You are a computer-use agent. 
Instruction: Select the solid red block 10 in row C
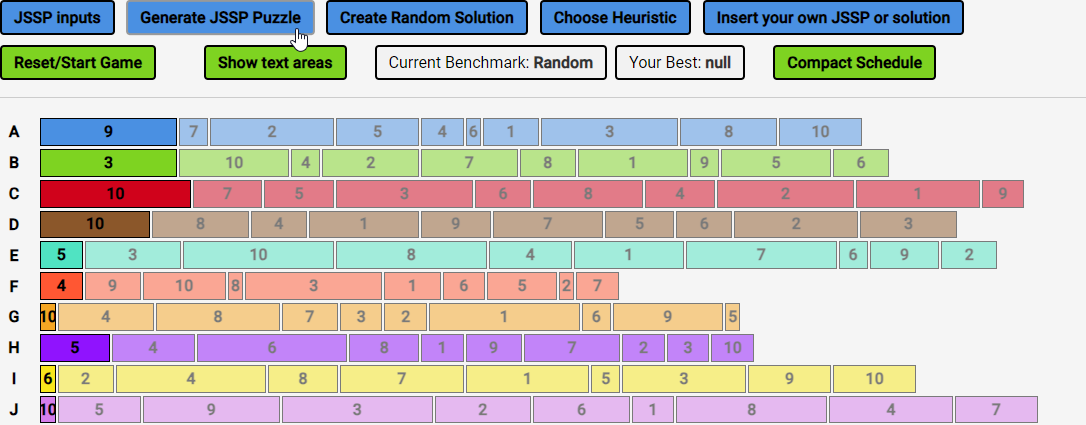click(115, 194)
